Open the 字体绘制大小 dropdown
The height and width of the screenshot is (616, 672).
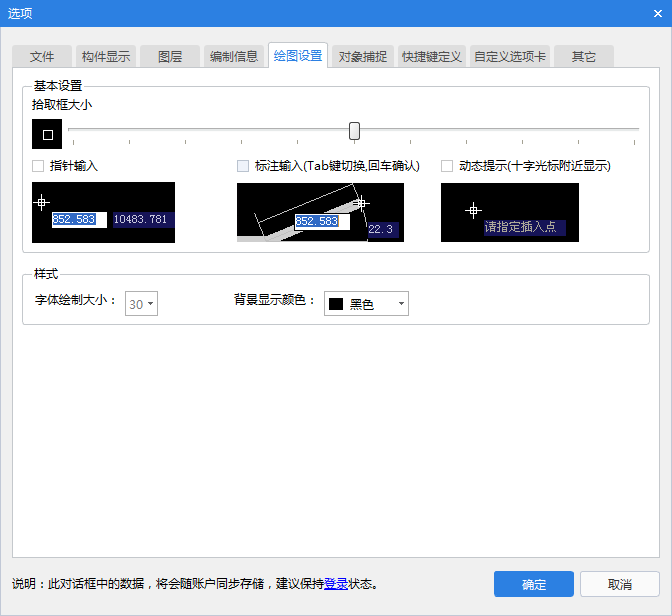point(141,304)
